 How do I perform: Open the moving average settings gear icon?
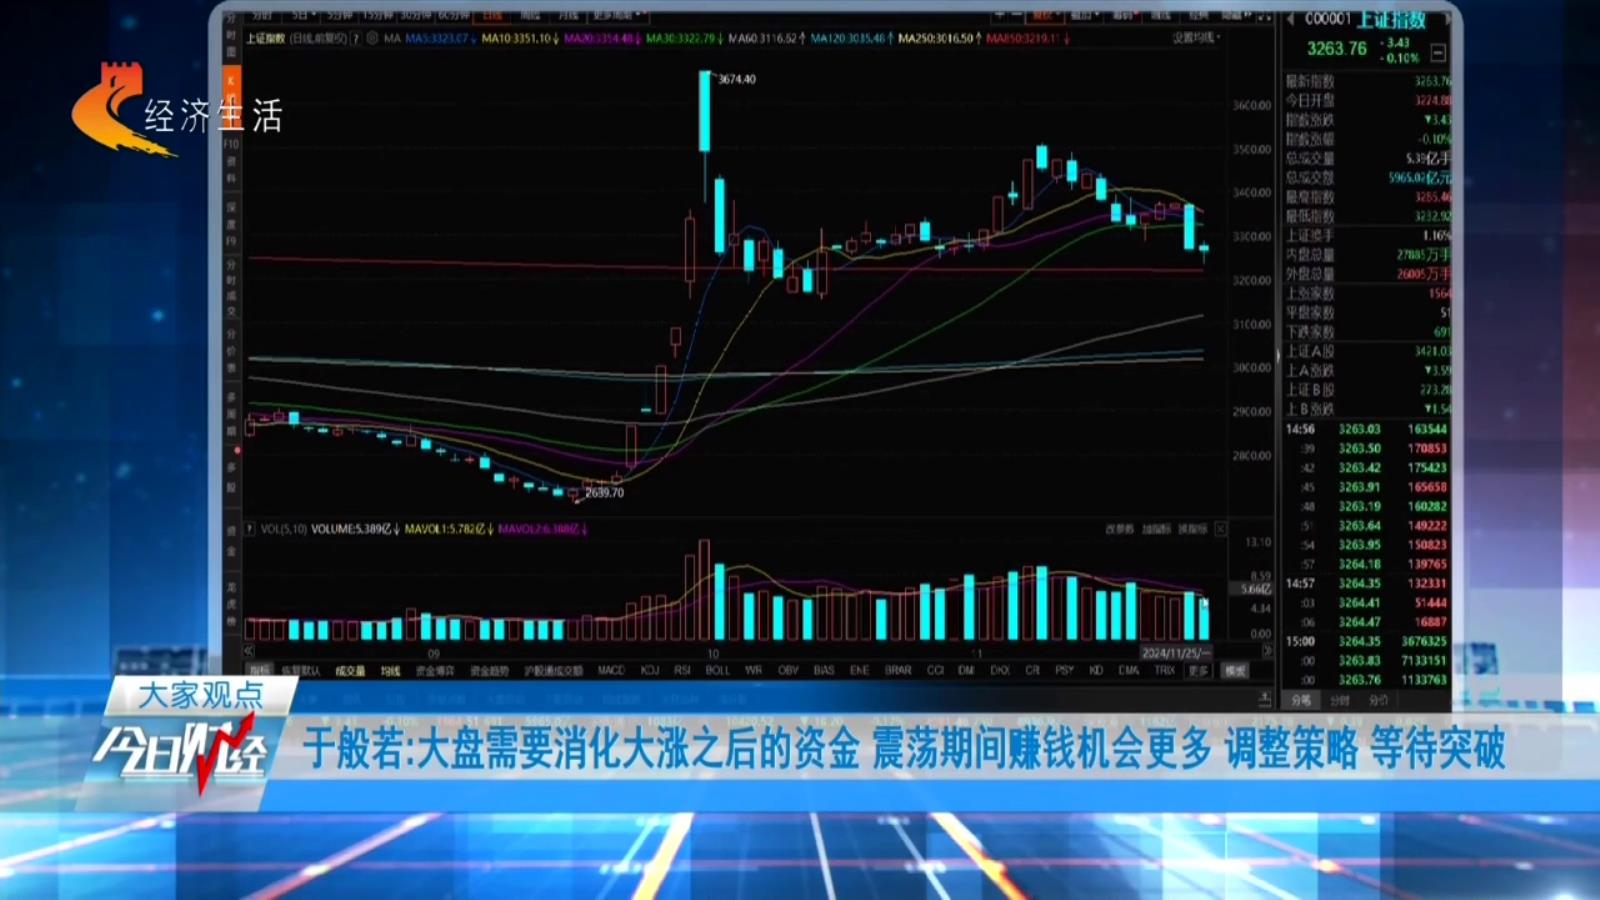click(372, 38)
